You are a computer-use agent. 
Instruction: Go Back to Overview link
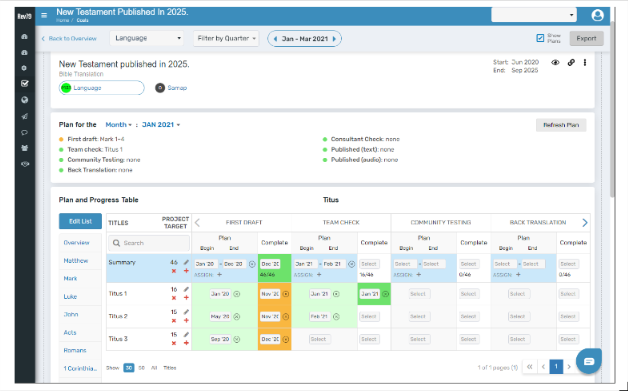pyautogui.click(x=69, y=39)
